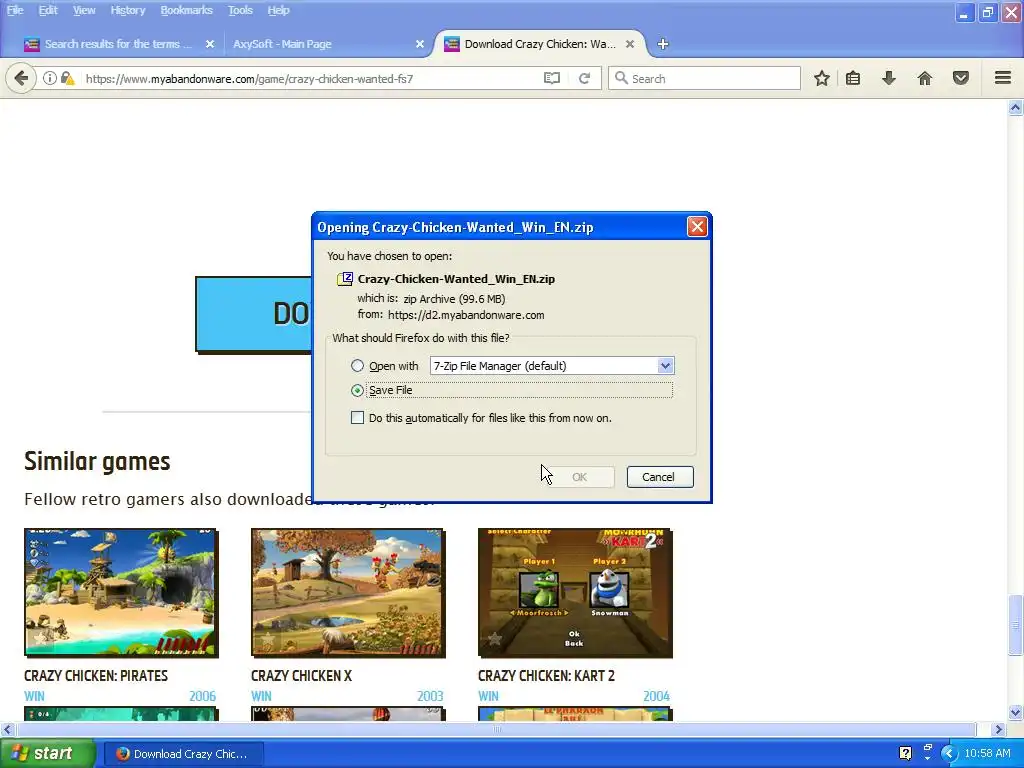Click the help icon in system tray
This screenshot has width=1024, height=768.
(905, 753)
